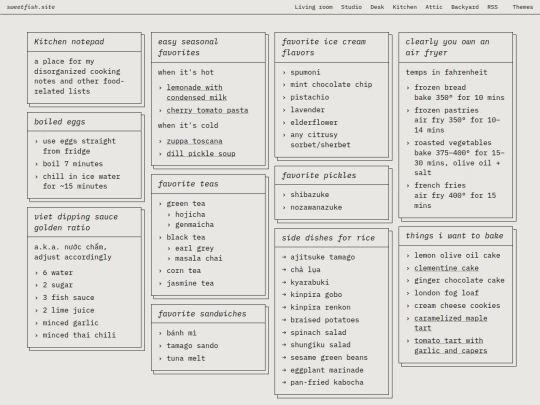Image resolution: width=540 pixels, height=405 pixels.
Task: Select the 'ajitsuke tamago' item
Action: tap(322, 257)
